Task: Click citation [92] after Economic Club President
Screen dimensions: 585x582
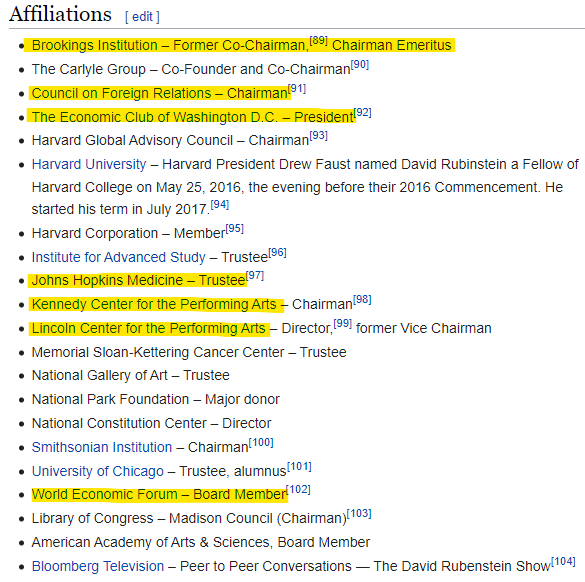Action: tap(363, 113)
